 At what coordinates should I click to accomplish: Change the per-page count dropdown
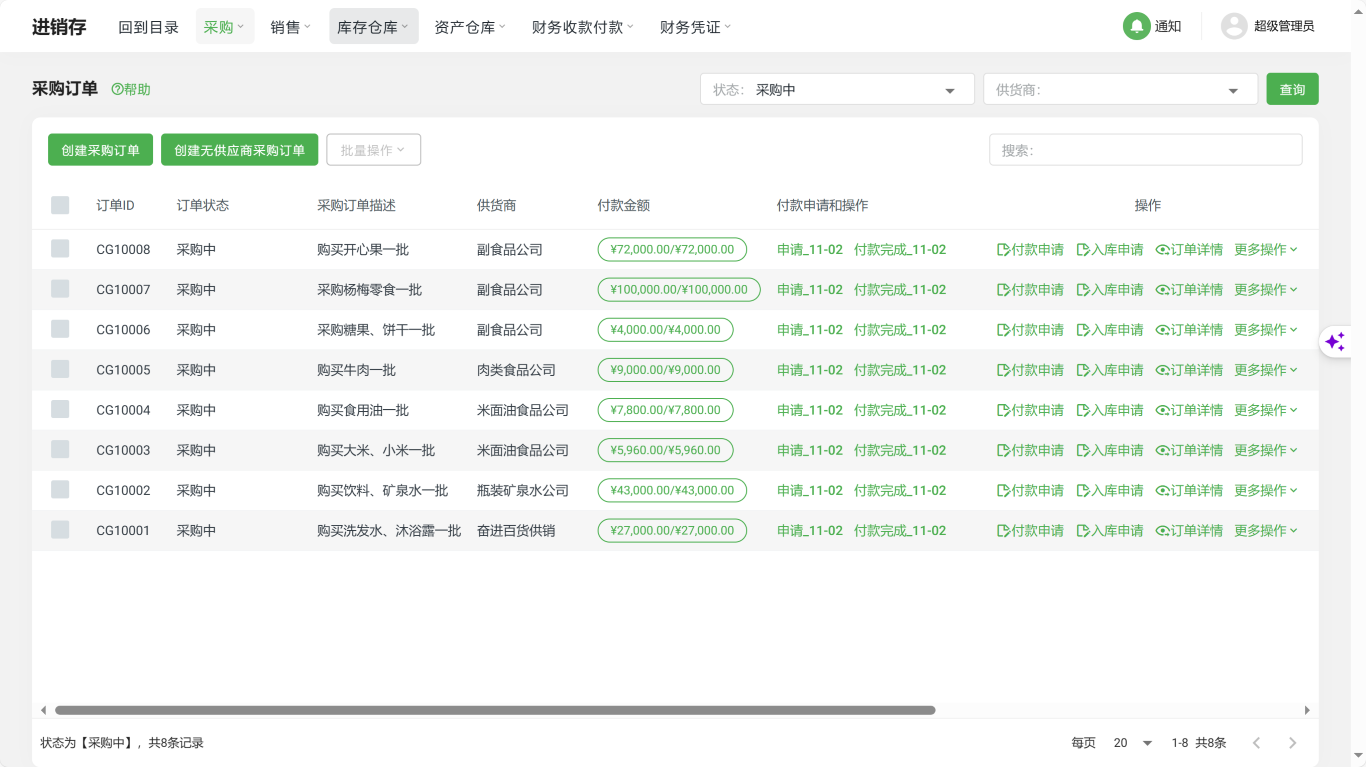pyautogui.click(x=1132, y=743)
